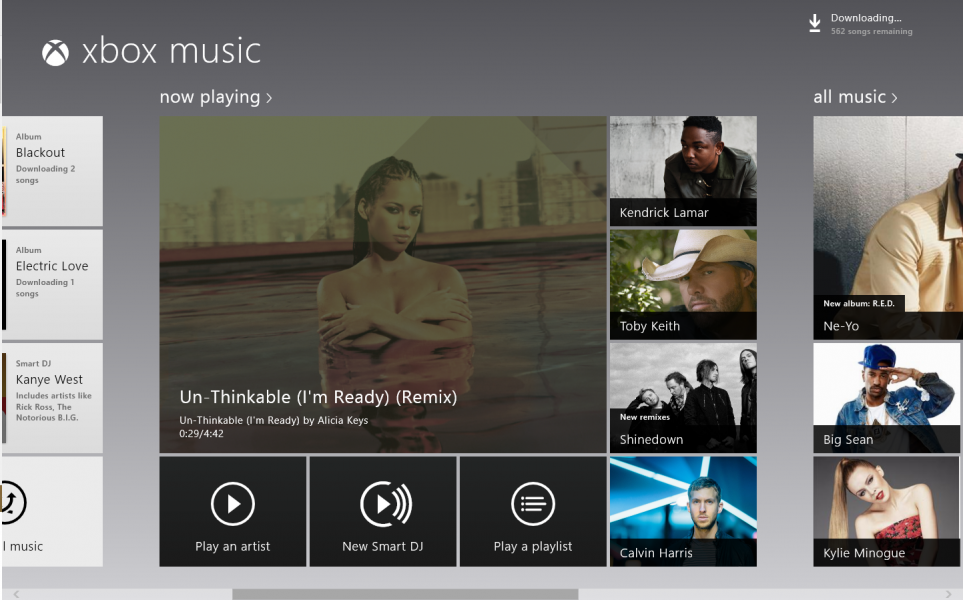The image size is (963, 600).
Task: Expand the all music section chevron
Action: (x=894, y=98)
